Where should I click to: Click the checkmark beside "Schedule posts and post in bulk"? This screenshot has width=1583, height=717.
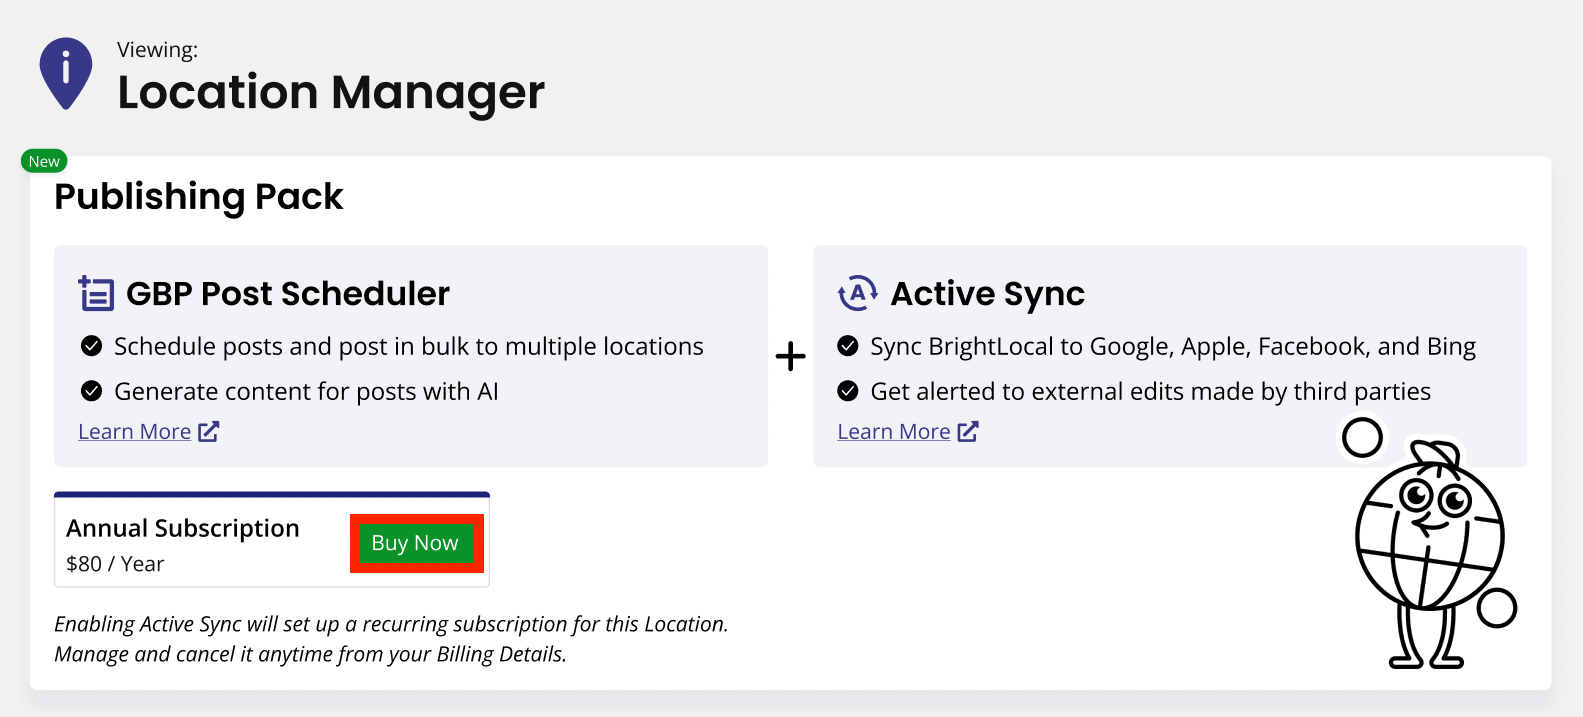coord(91,346)
